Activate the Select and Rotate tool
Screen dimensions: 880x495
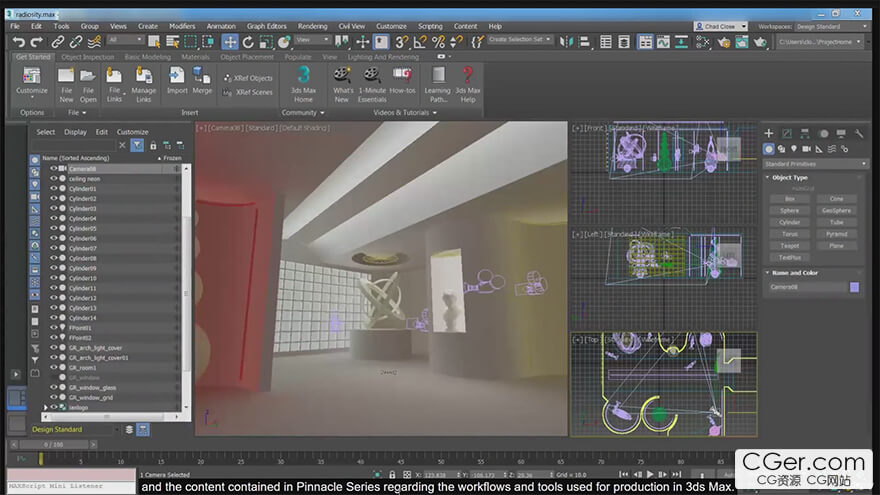click(x=248, y=42)
